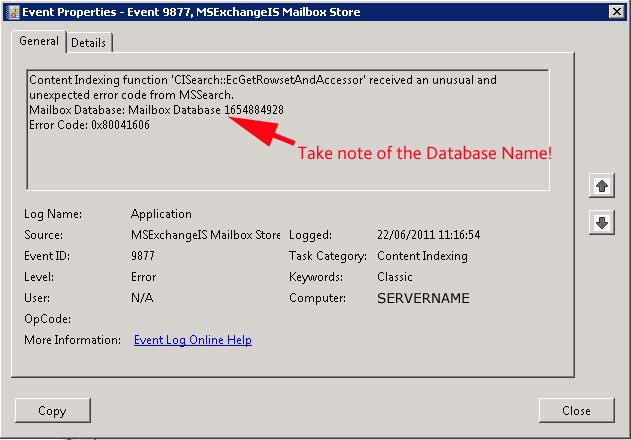Viewport: 631px width, 440px height.
Task: Click the Event ID value '9877'
Action: [x=143, y=256]
